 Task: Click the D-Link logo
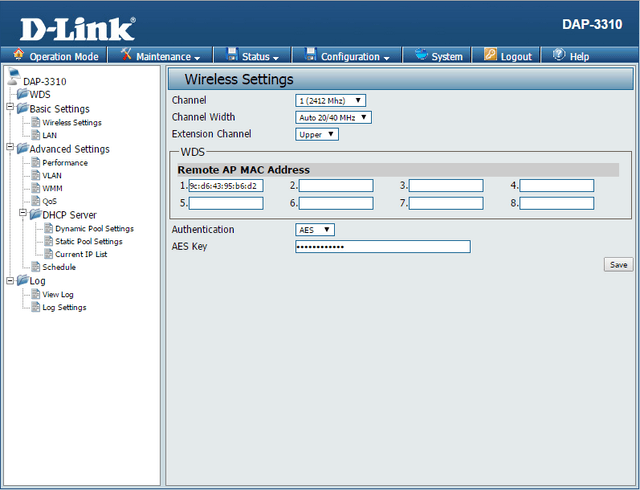coord(78,29)
